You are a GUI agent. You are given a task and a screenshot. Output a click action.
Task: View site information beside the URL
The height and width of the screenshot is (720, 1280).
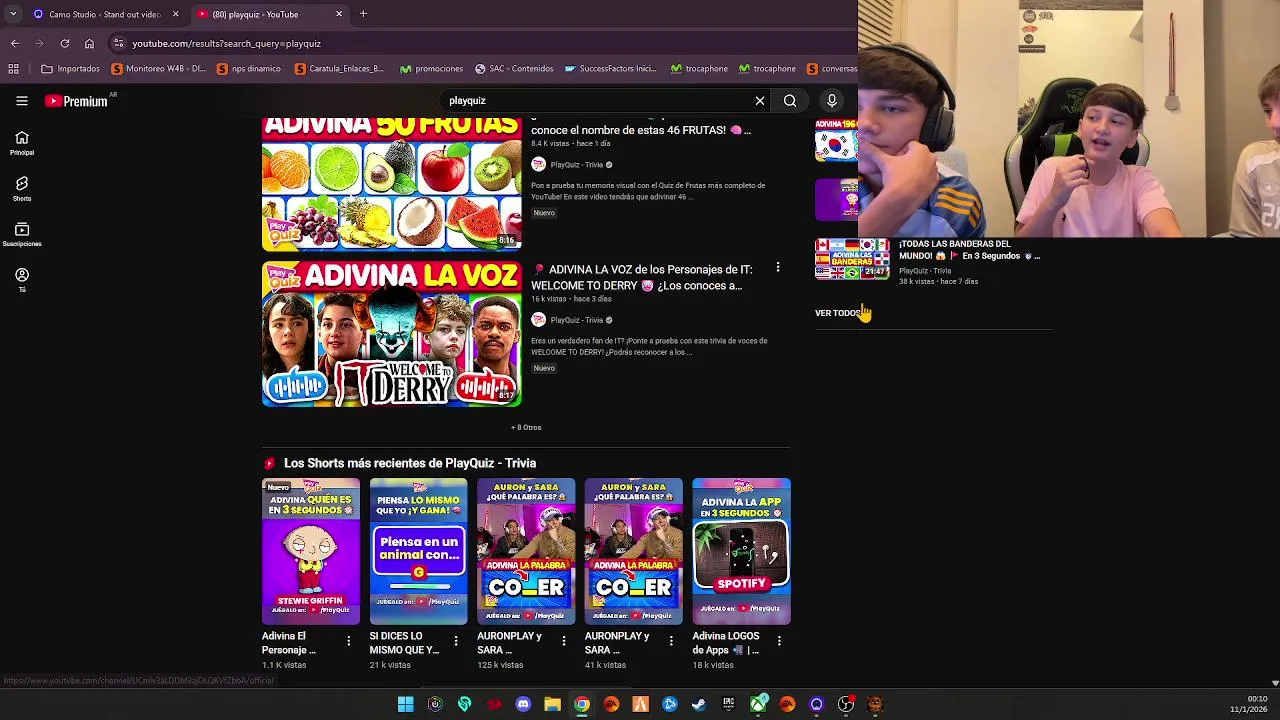pyautogui.click(x=118, y=43)
